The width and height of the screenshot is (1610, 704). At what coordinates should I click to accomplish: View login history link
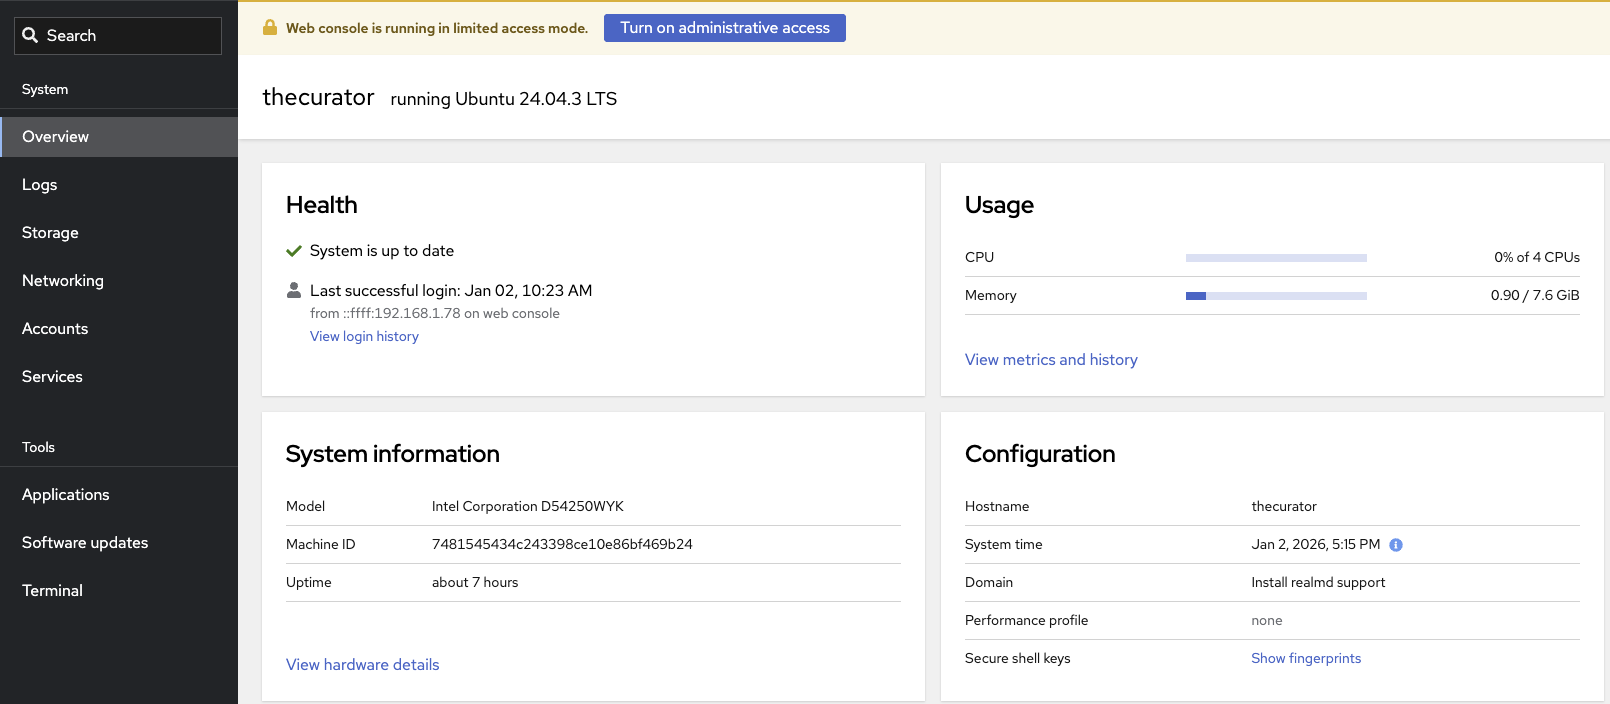(x=364, y=337)
